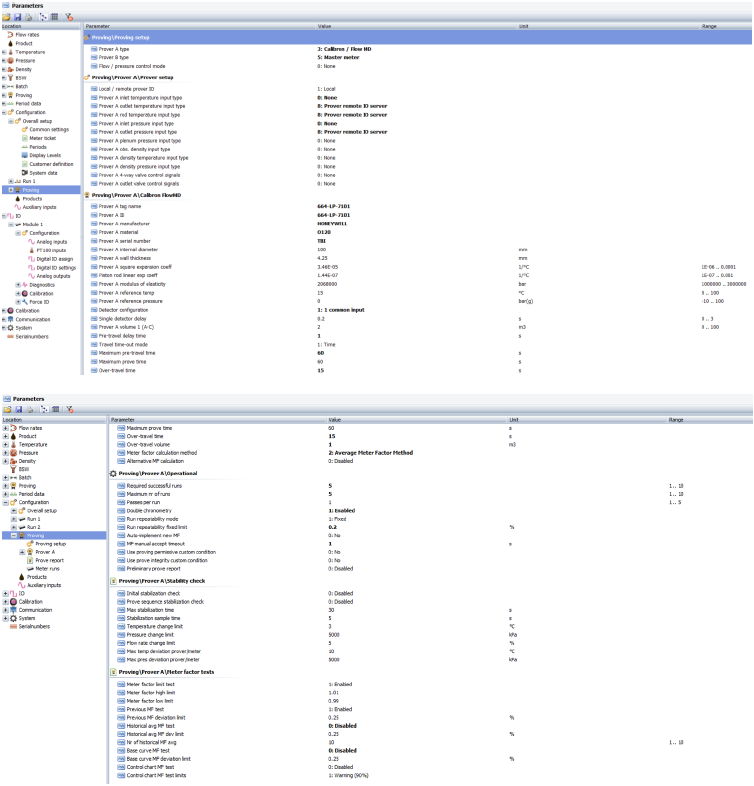Select Meter runs in bottom window tree
Viewport: 754px width, 786px height.
[x=47, y=568]
